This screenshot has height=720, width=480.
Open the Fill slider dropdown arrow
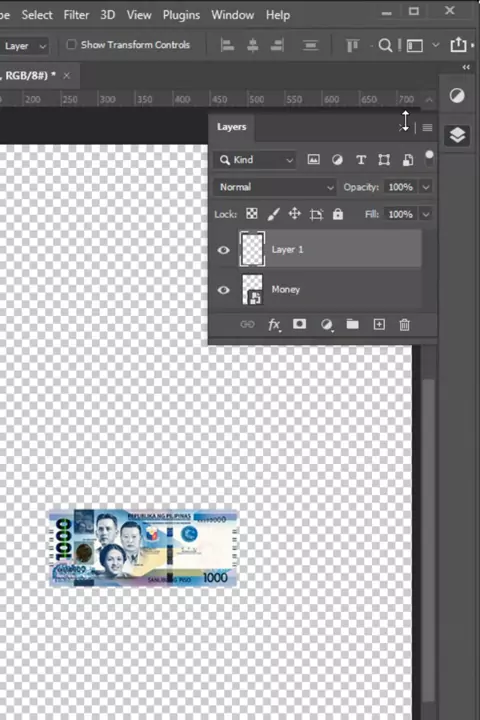pos(426,214)
